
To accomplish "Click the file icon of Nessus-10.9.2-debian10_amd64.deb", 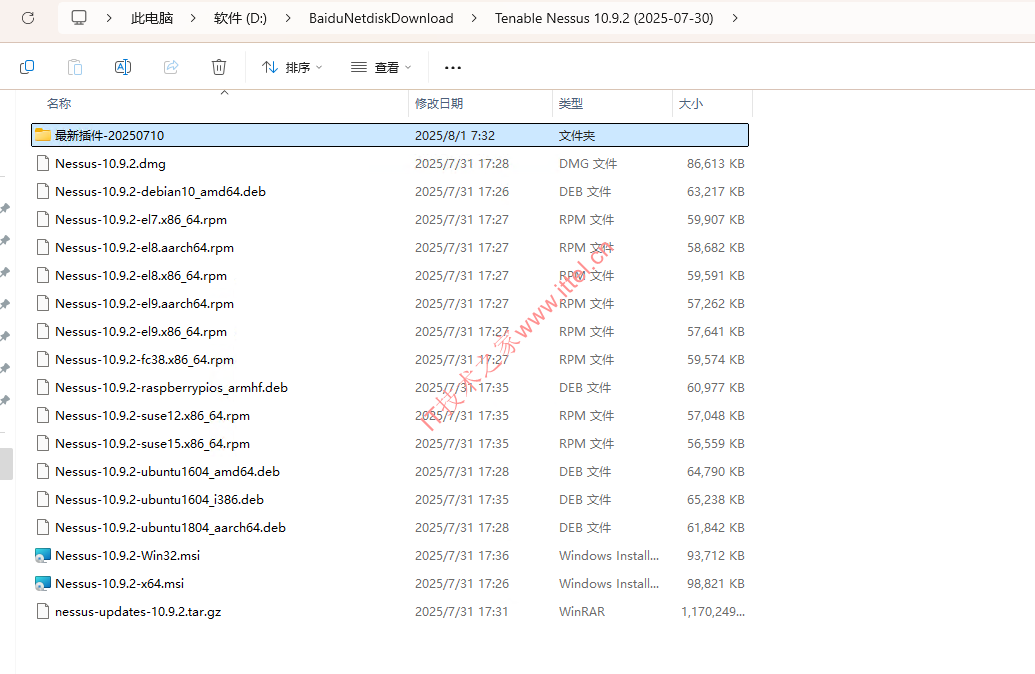I will 43,191.
